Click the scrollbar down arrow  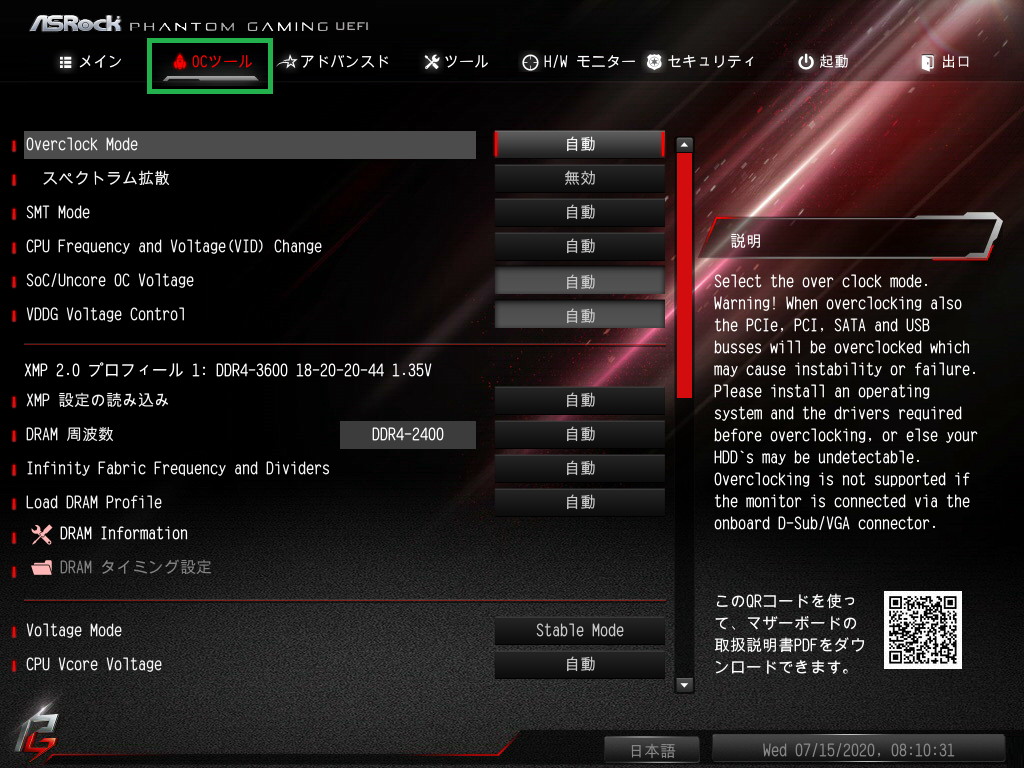click(684, 685)
